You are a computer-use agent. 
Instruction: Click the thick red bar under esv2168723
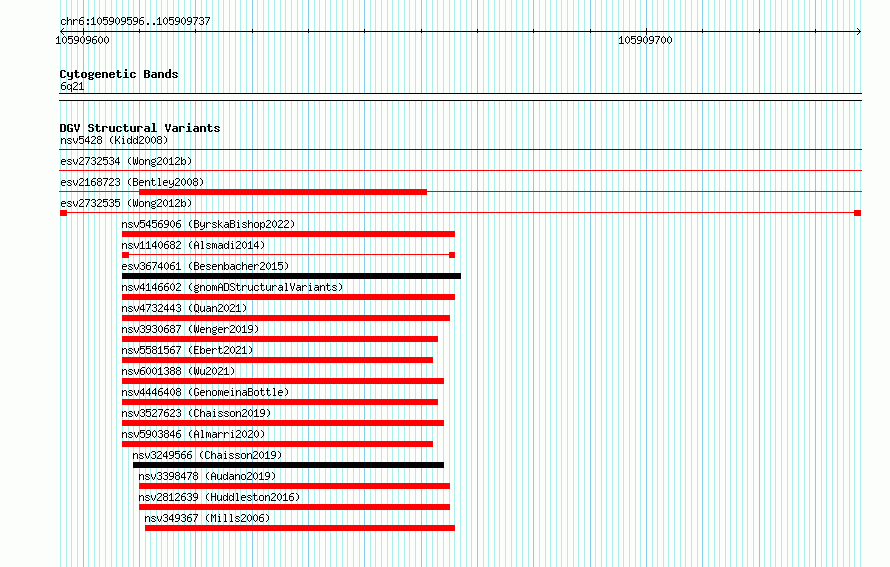(x=283, y=192)
